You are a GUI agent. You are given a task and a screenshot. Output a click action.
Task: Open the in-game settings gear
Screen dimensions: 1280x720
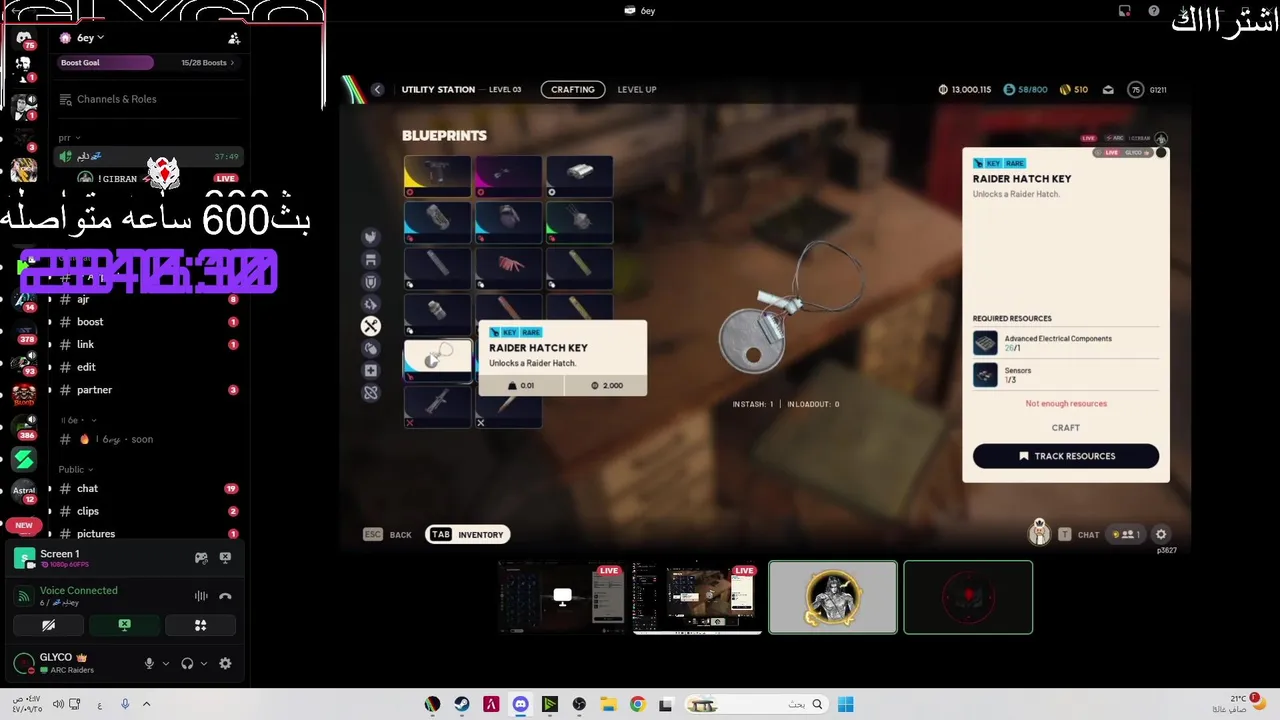pyautogui.click(x=1161, y=535)
